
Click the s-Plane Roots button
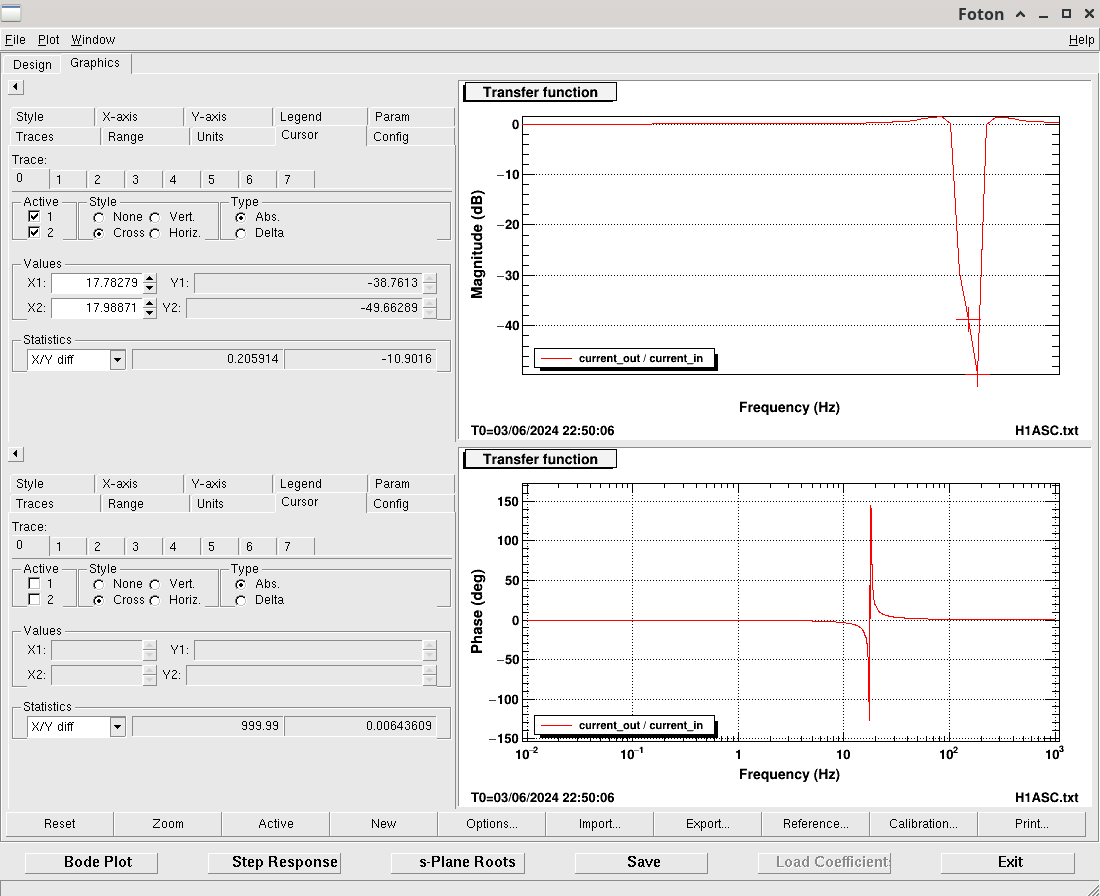coord(469,862)
